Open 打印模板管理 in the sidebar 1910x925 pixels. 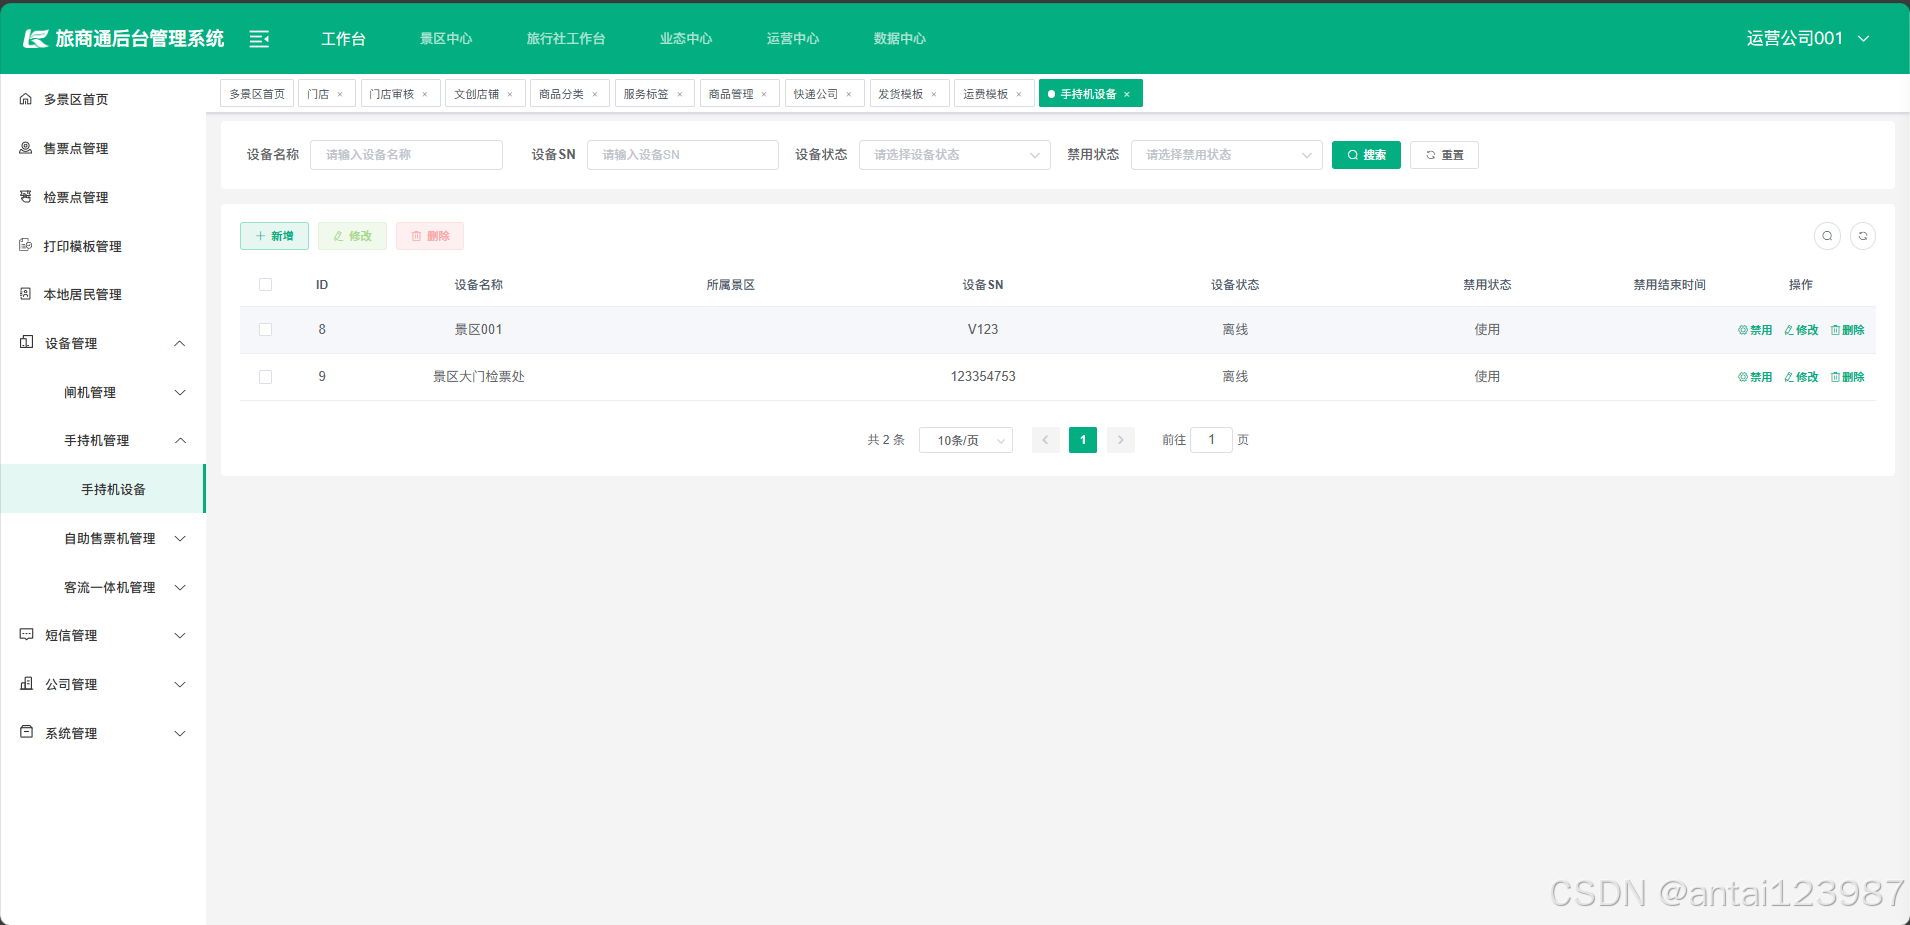tap(103, 246)
